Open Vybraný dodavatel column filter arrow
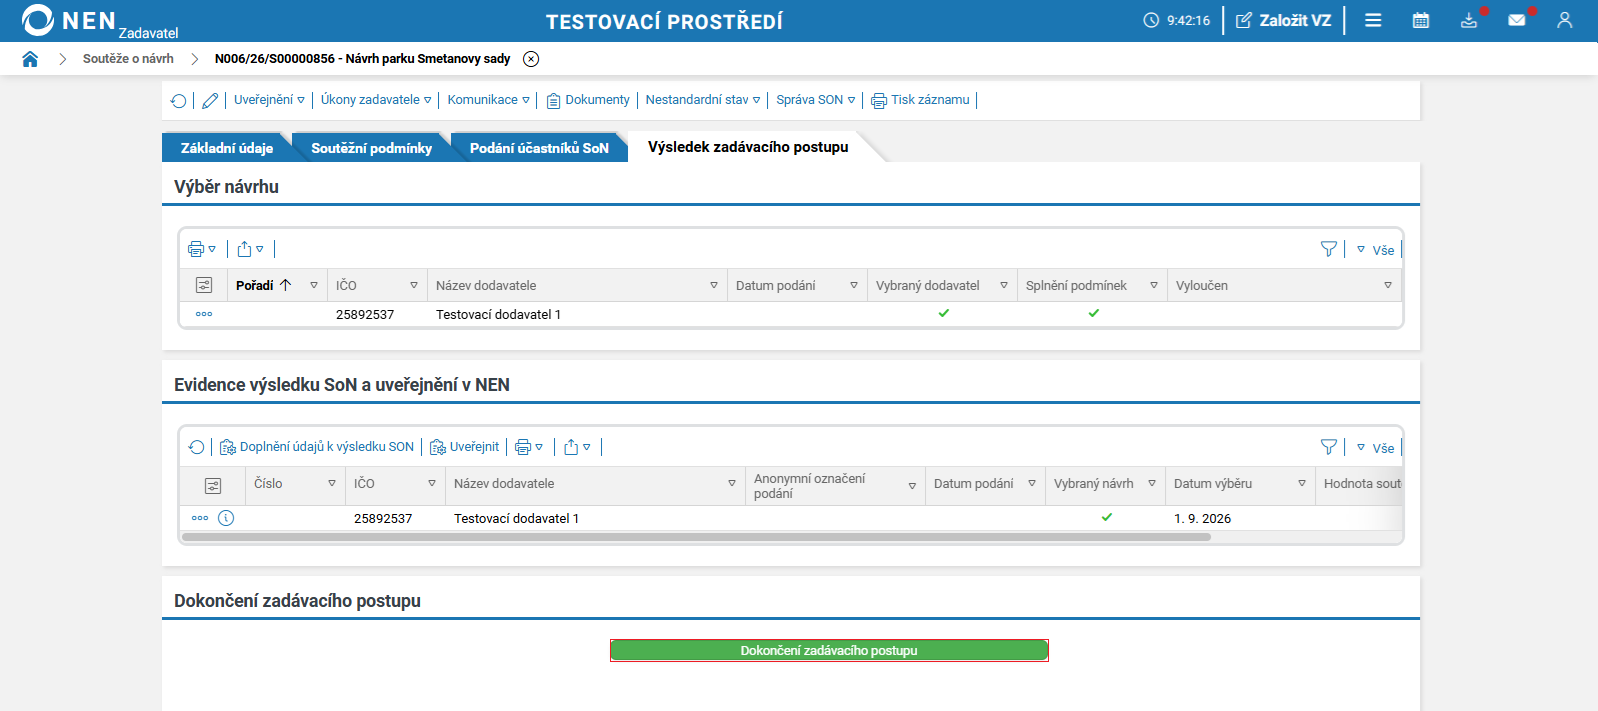Screen dimensions: 1598x711 (1004, 285)
